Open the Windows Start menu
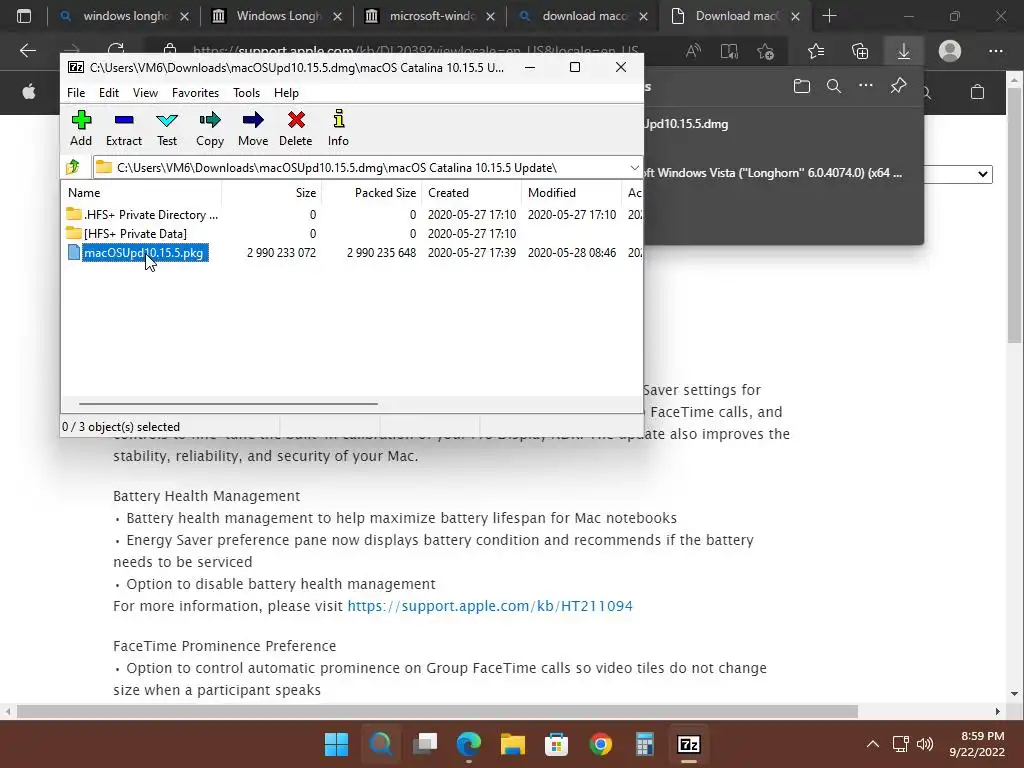The width and height of the screenshot is (1024, 768). tap(336, 744)
